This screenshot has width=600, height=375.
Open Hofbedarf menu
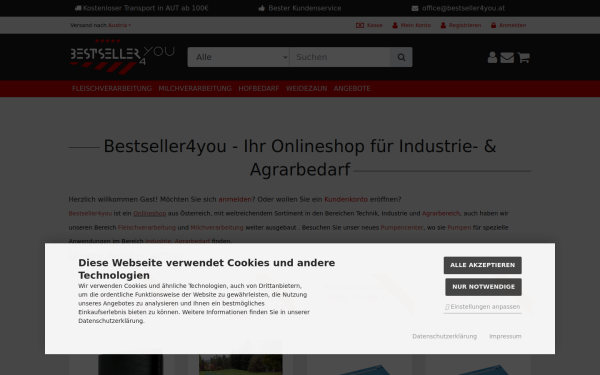coord(259,89)
